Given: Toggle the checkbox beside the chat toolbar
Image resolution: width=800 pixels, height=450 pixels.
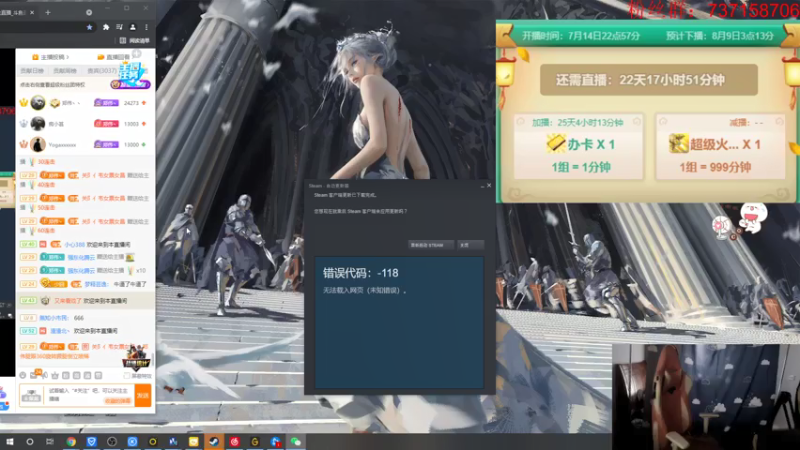Looking at the screenshot, I should point(127,376).
